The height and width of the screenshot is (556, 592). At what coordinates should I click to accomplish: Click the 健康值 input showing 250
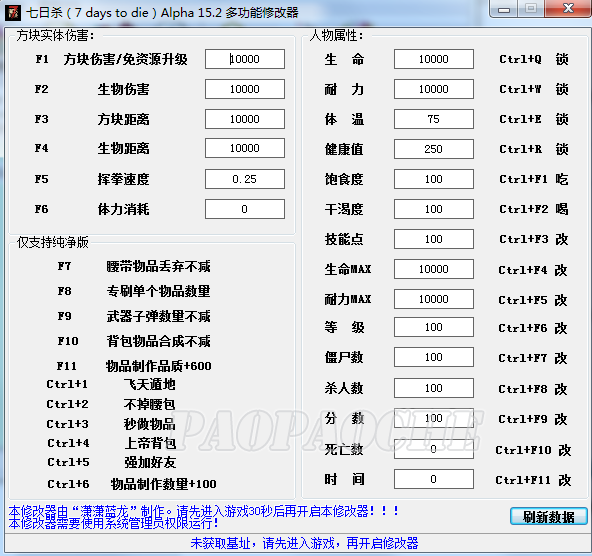pyautogui.click(x=434, y=149)
